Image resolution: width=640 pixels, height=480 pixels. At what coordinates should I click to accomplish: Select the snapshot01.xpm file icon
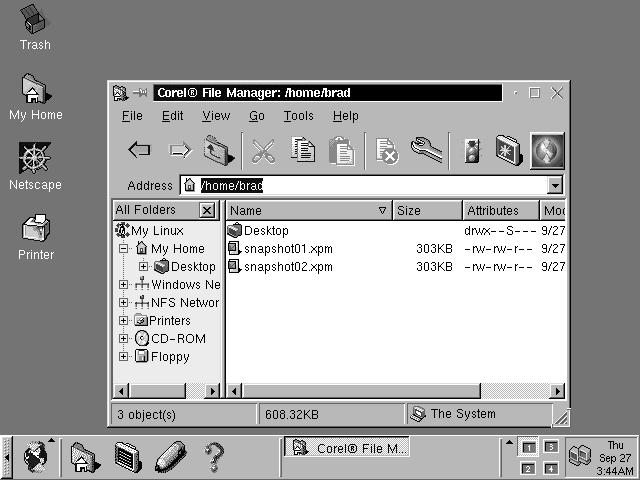pos(234,249)
